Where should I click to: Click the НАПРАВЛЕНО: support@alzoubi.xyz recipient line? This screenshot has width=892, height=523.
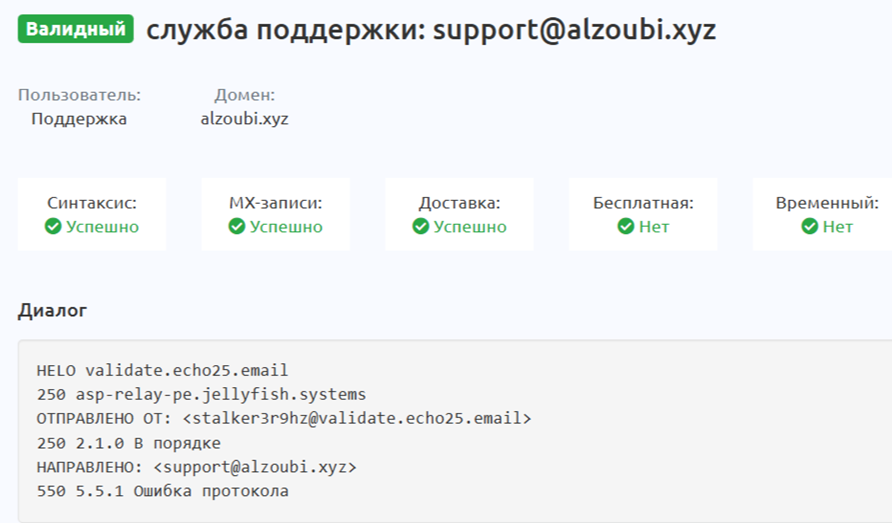pyautogui.click(x=196, y=467)
